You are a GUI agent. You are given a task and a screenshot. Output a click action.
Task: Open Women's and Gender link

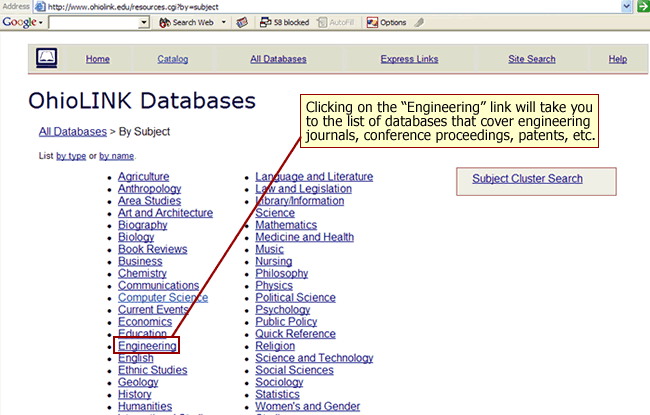308,406
